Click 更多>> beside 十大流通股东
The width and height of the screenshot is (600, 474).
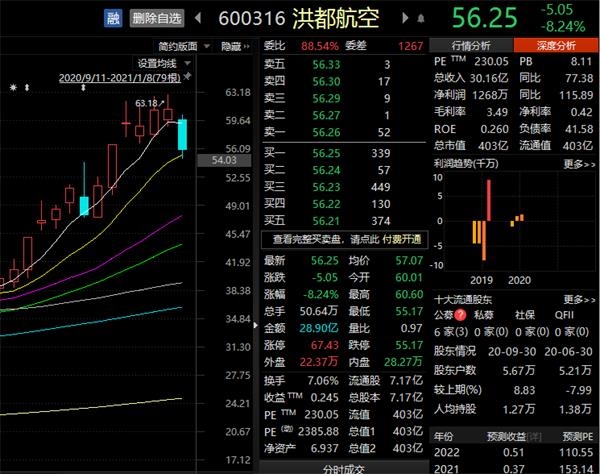(579, 300)
